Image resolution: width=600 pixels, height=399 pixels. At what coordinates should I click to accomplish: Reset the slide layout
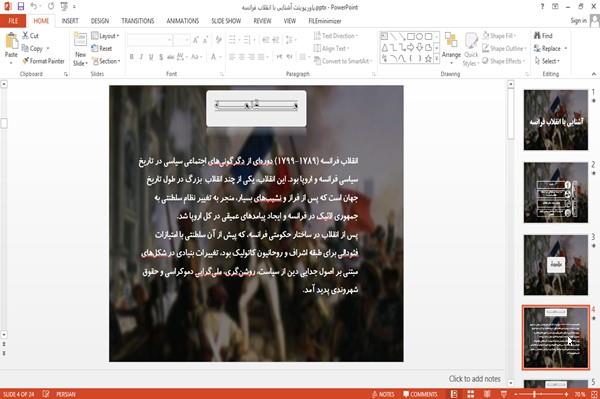click(102, 48)
